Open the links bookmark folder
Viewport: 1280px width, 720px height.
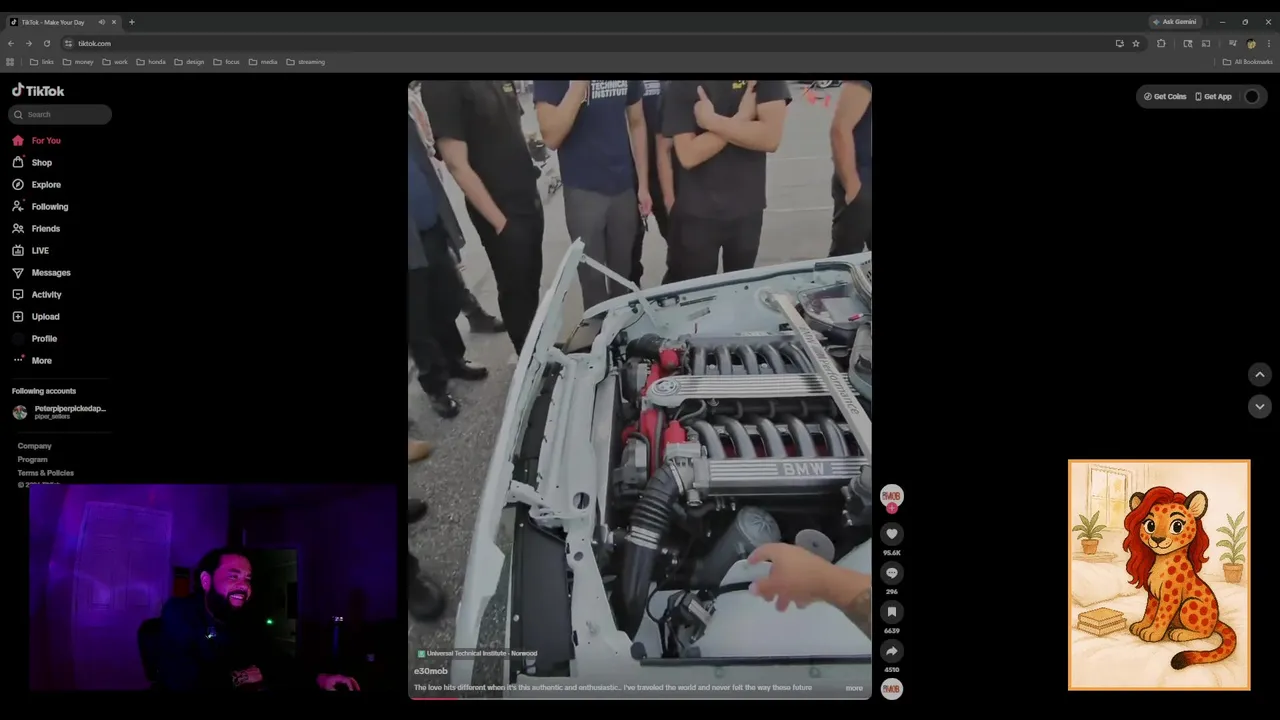click(42, 62)
